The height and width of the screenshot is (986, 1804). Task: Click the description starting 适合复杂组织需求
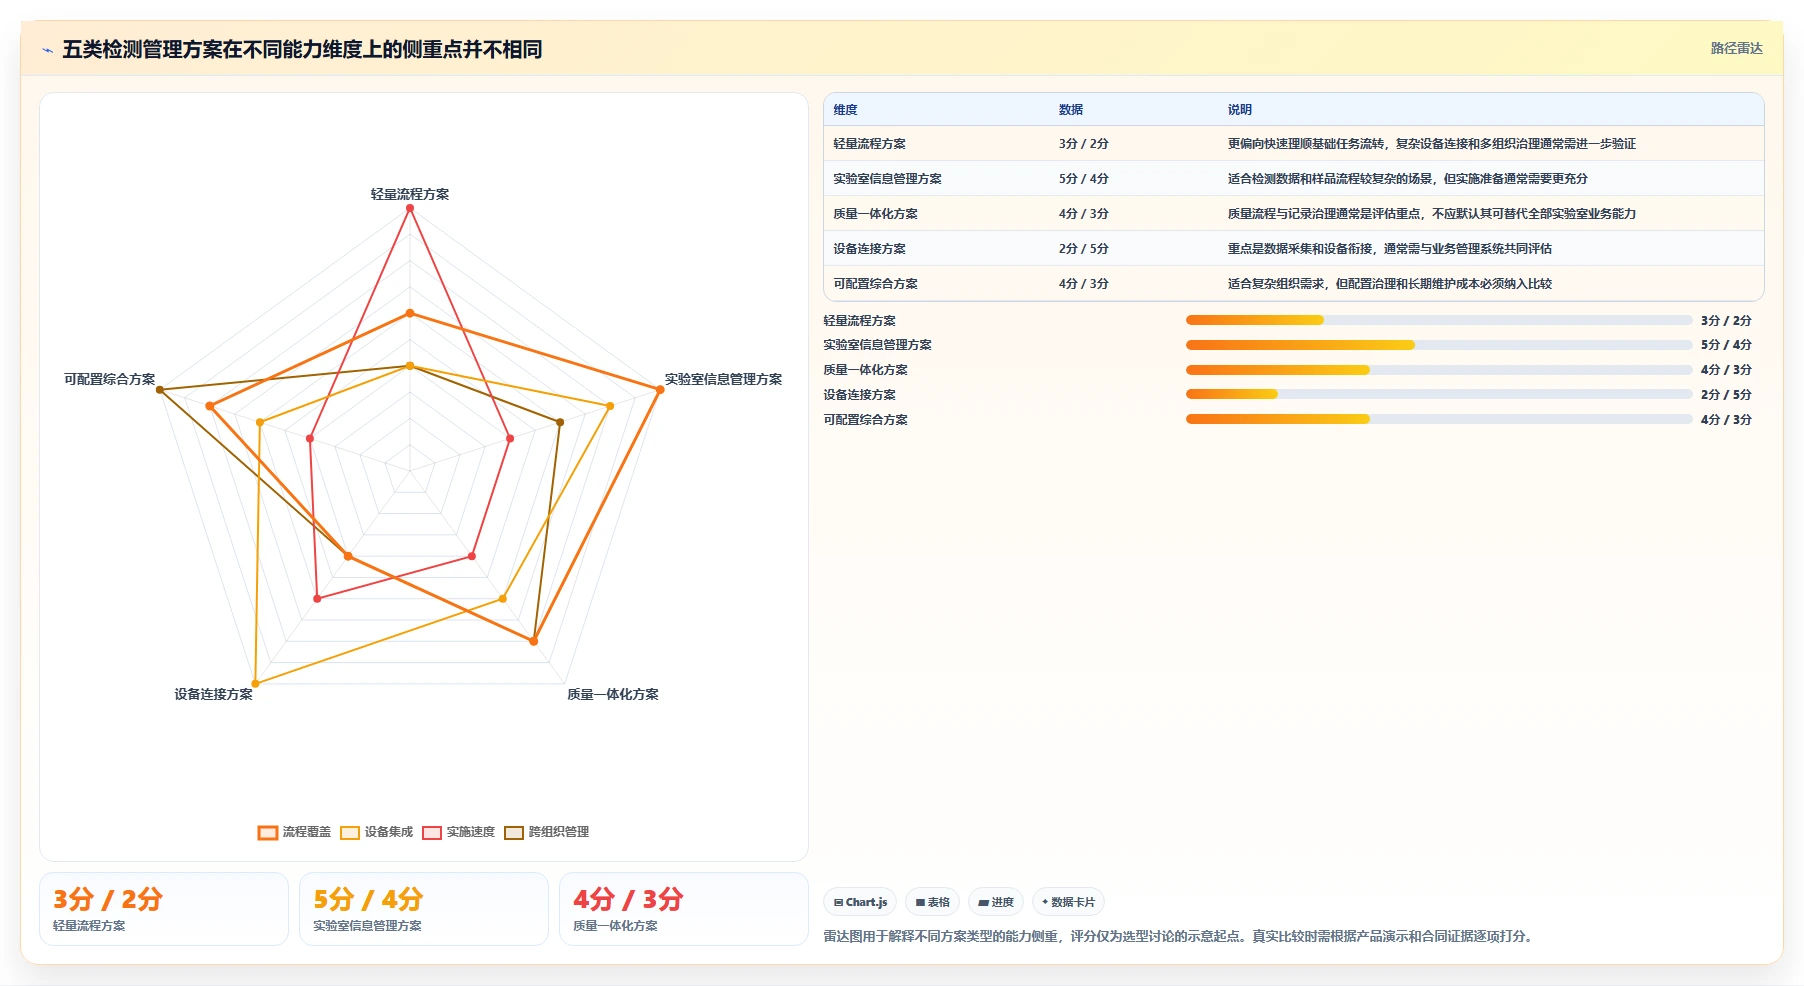[x=1390, y=284]
